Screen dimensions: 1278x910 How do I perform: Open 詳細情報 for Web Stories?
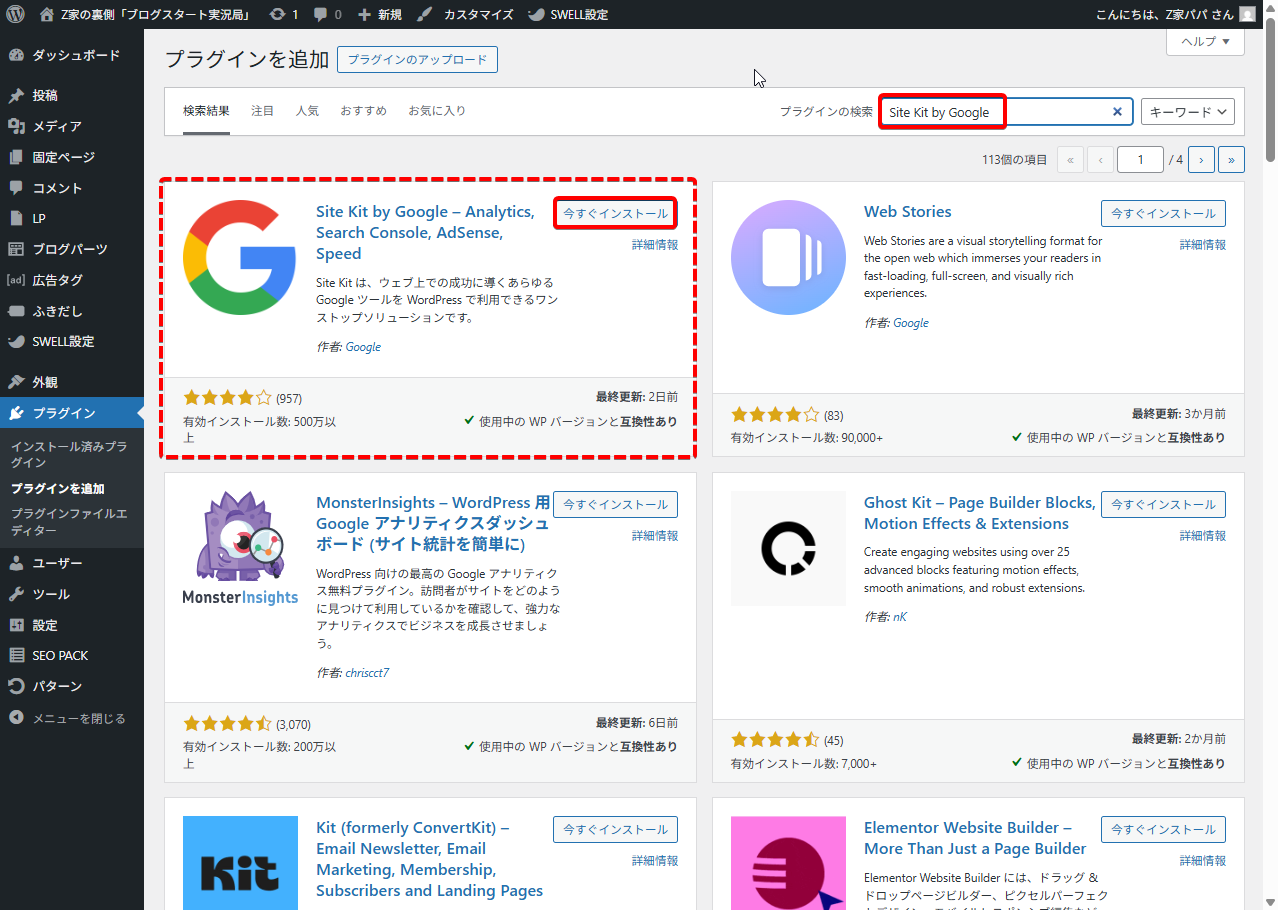point(1203,245)
